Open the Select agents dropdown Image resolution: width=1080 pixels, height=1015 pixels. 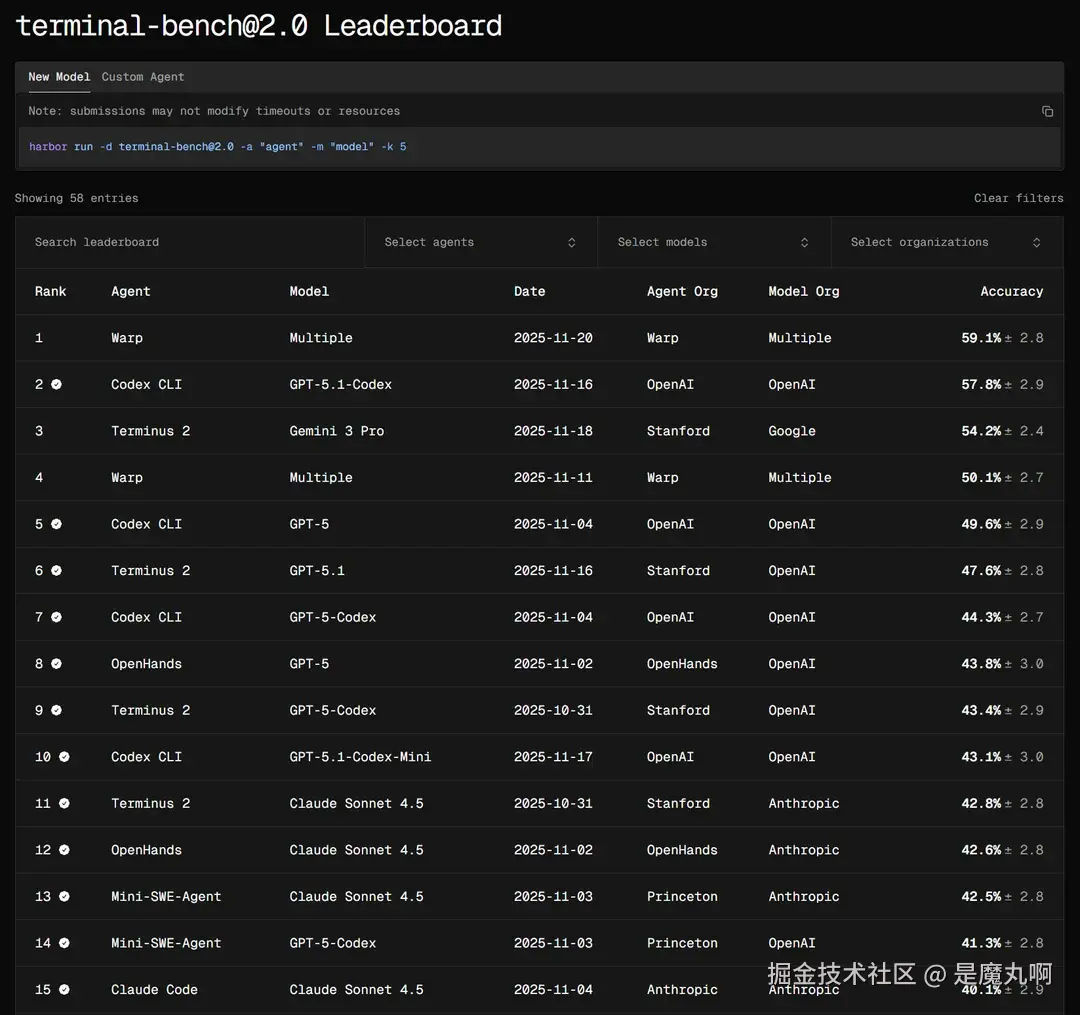point(480,242)
